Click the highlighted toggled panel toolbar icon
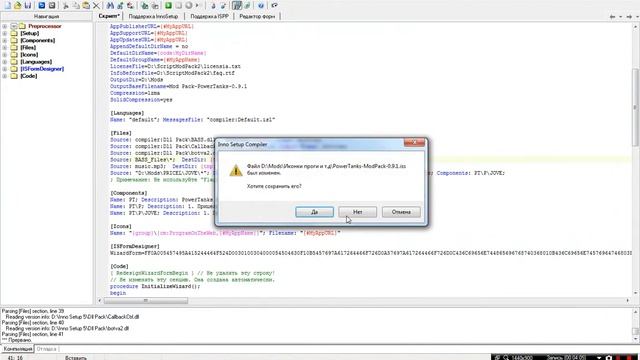This screenshot has height=360, width=640. [237, 5]
